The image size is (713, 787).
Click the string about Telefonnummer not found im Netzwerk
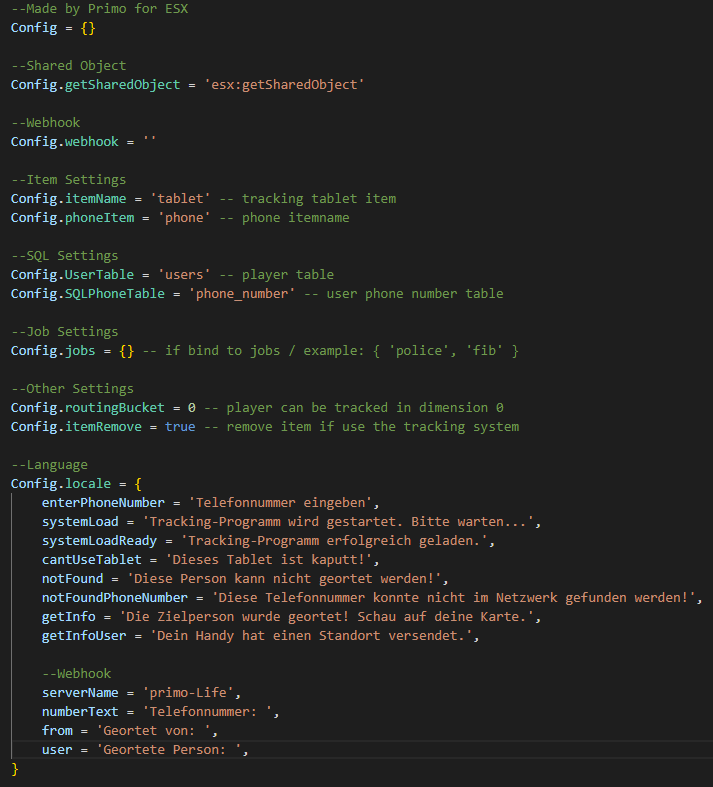(x=453, y=598)
